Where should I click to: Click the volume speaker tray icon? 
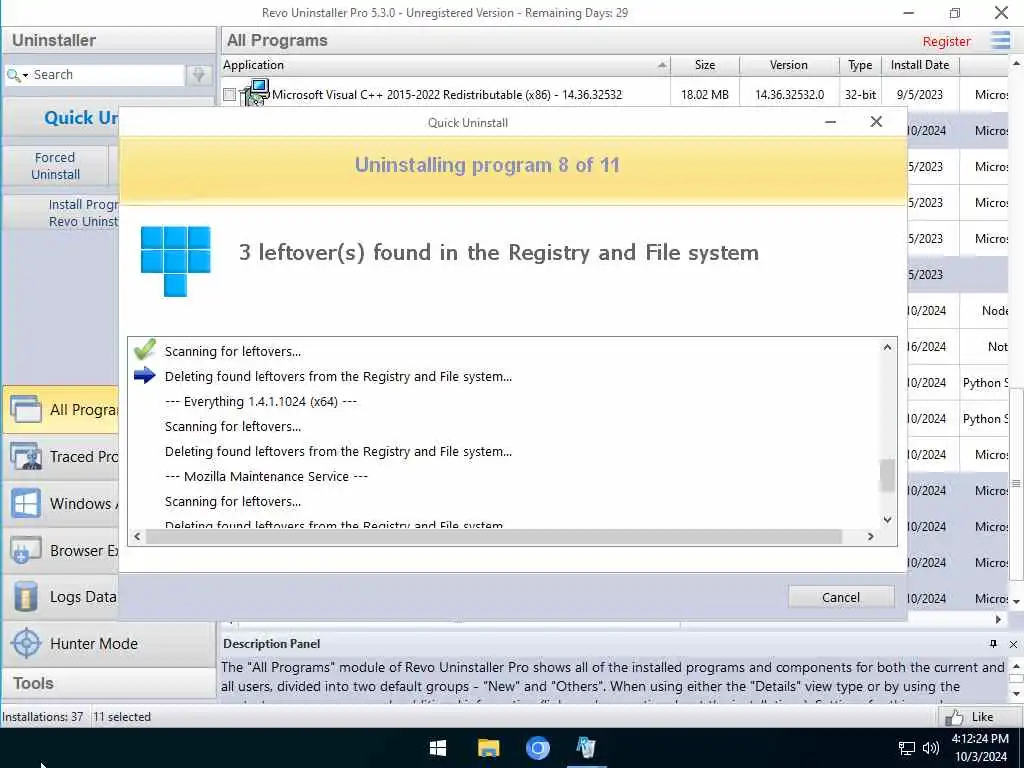(x=931, y=748)
